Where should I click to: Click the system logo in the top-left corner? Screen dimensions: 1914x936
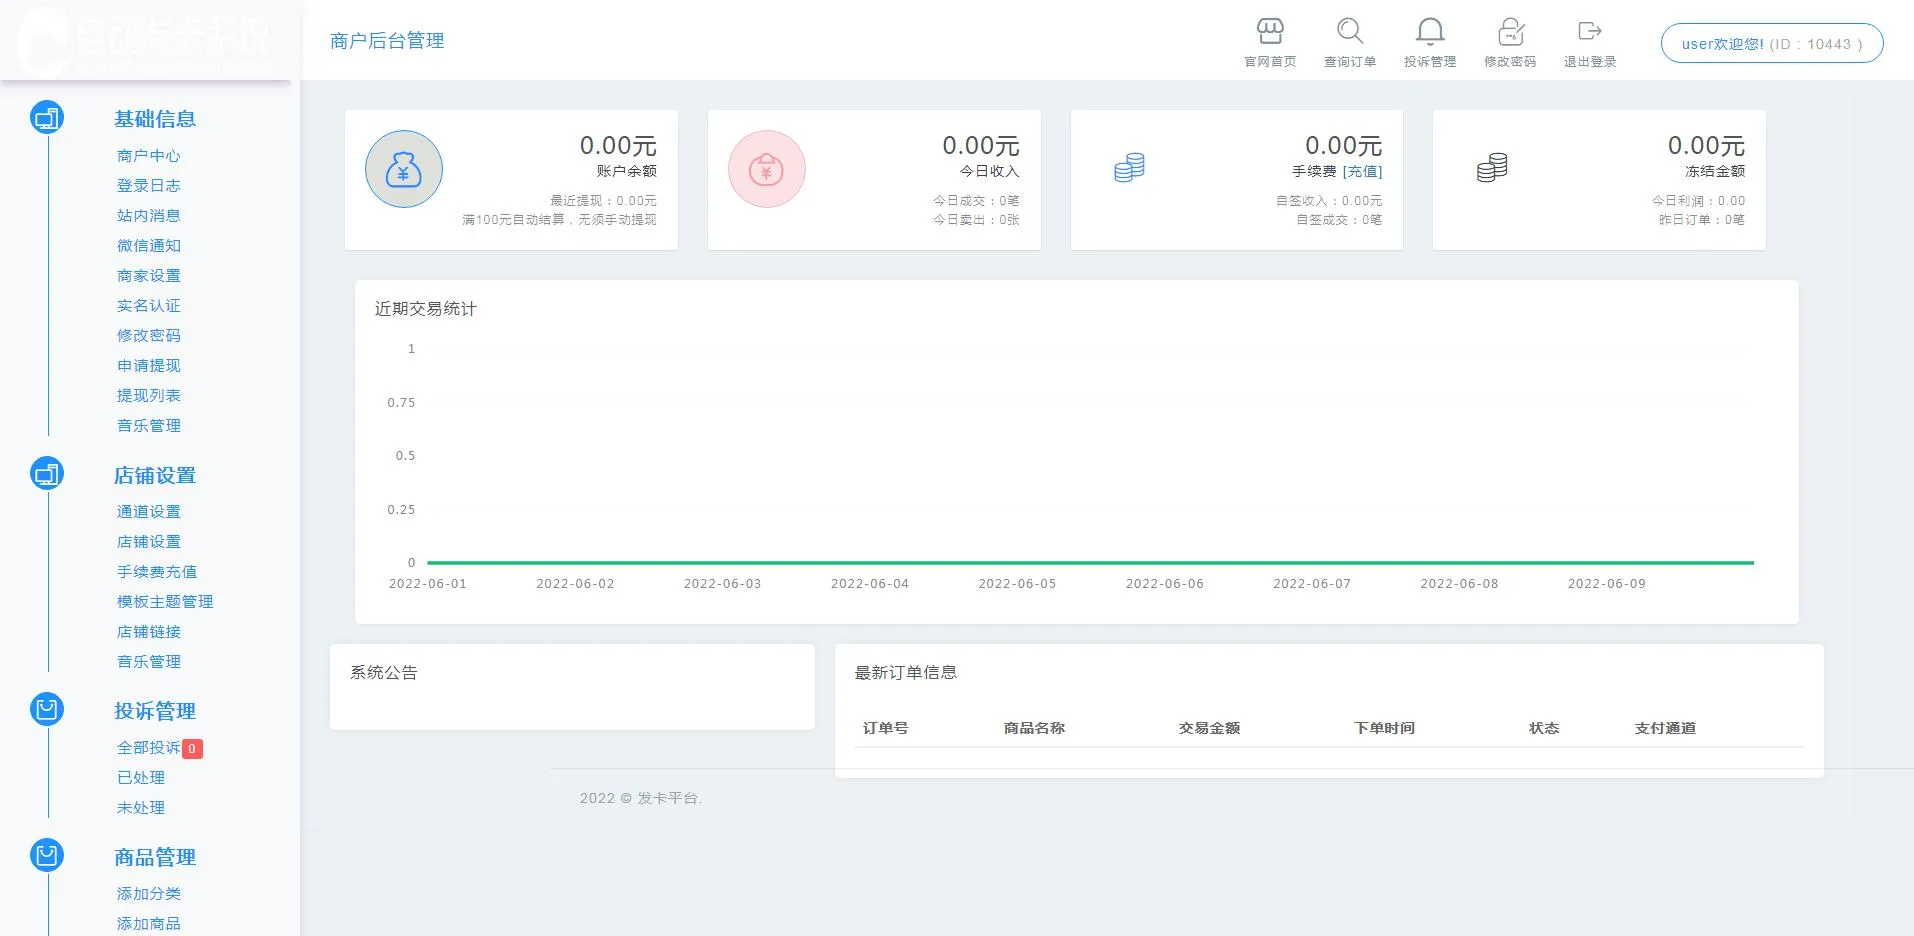point(145,40)
